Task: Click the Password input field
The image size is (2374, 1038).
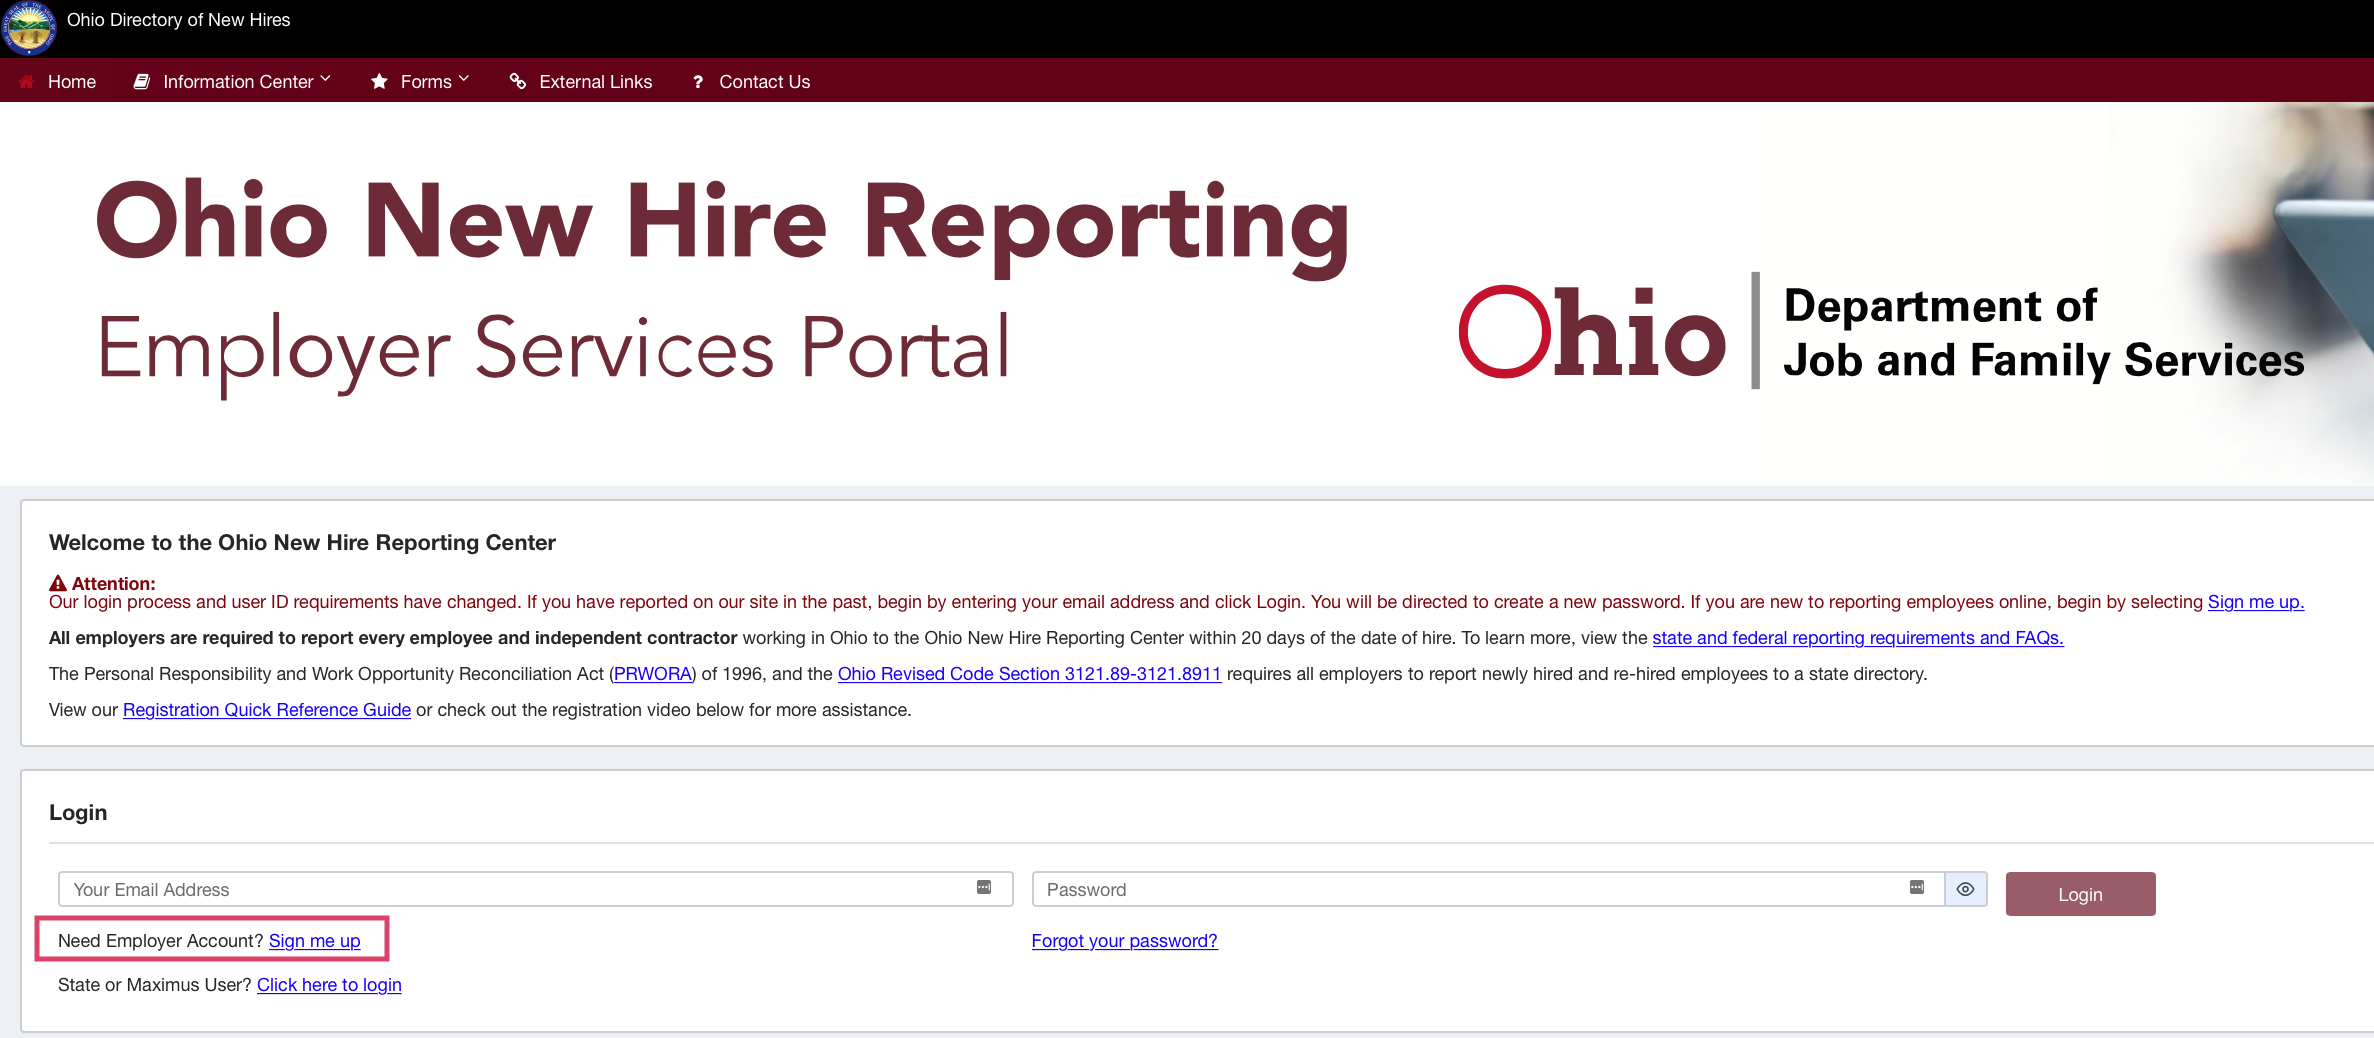Action: click(x=1488, y=889)
